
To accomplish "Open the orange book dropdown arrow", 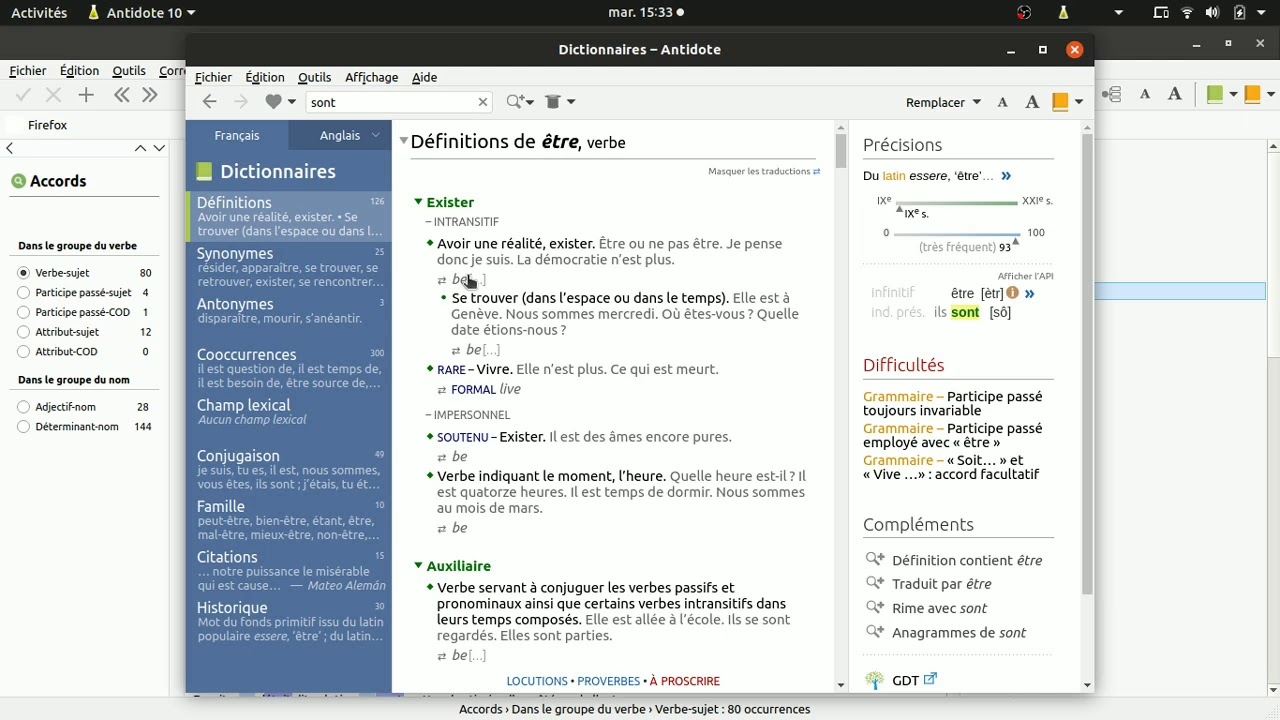I will [x=1079, y=102].
